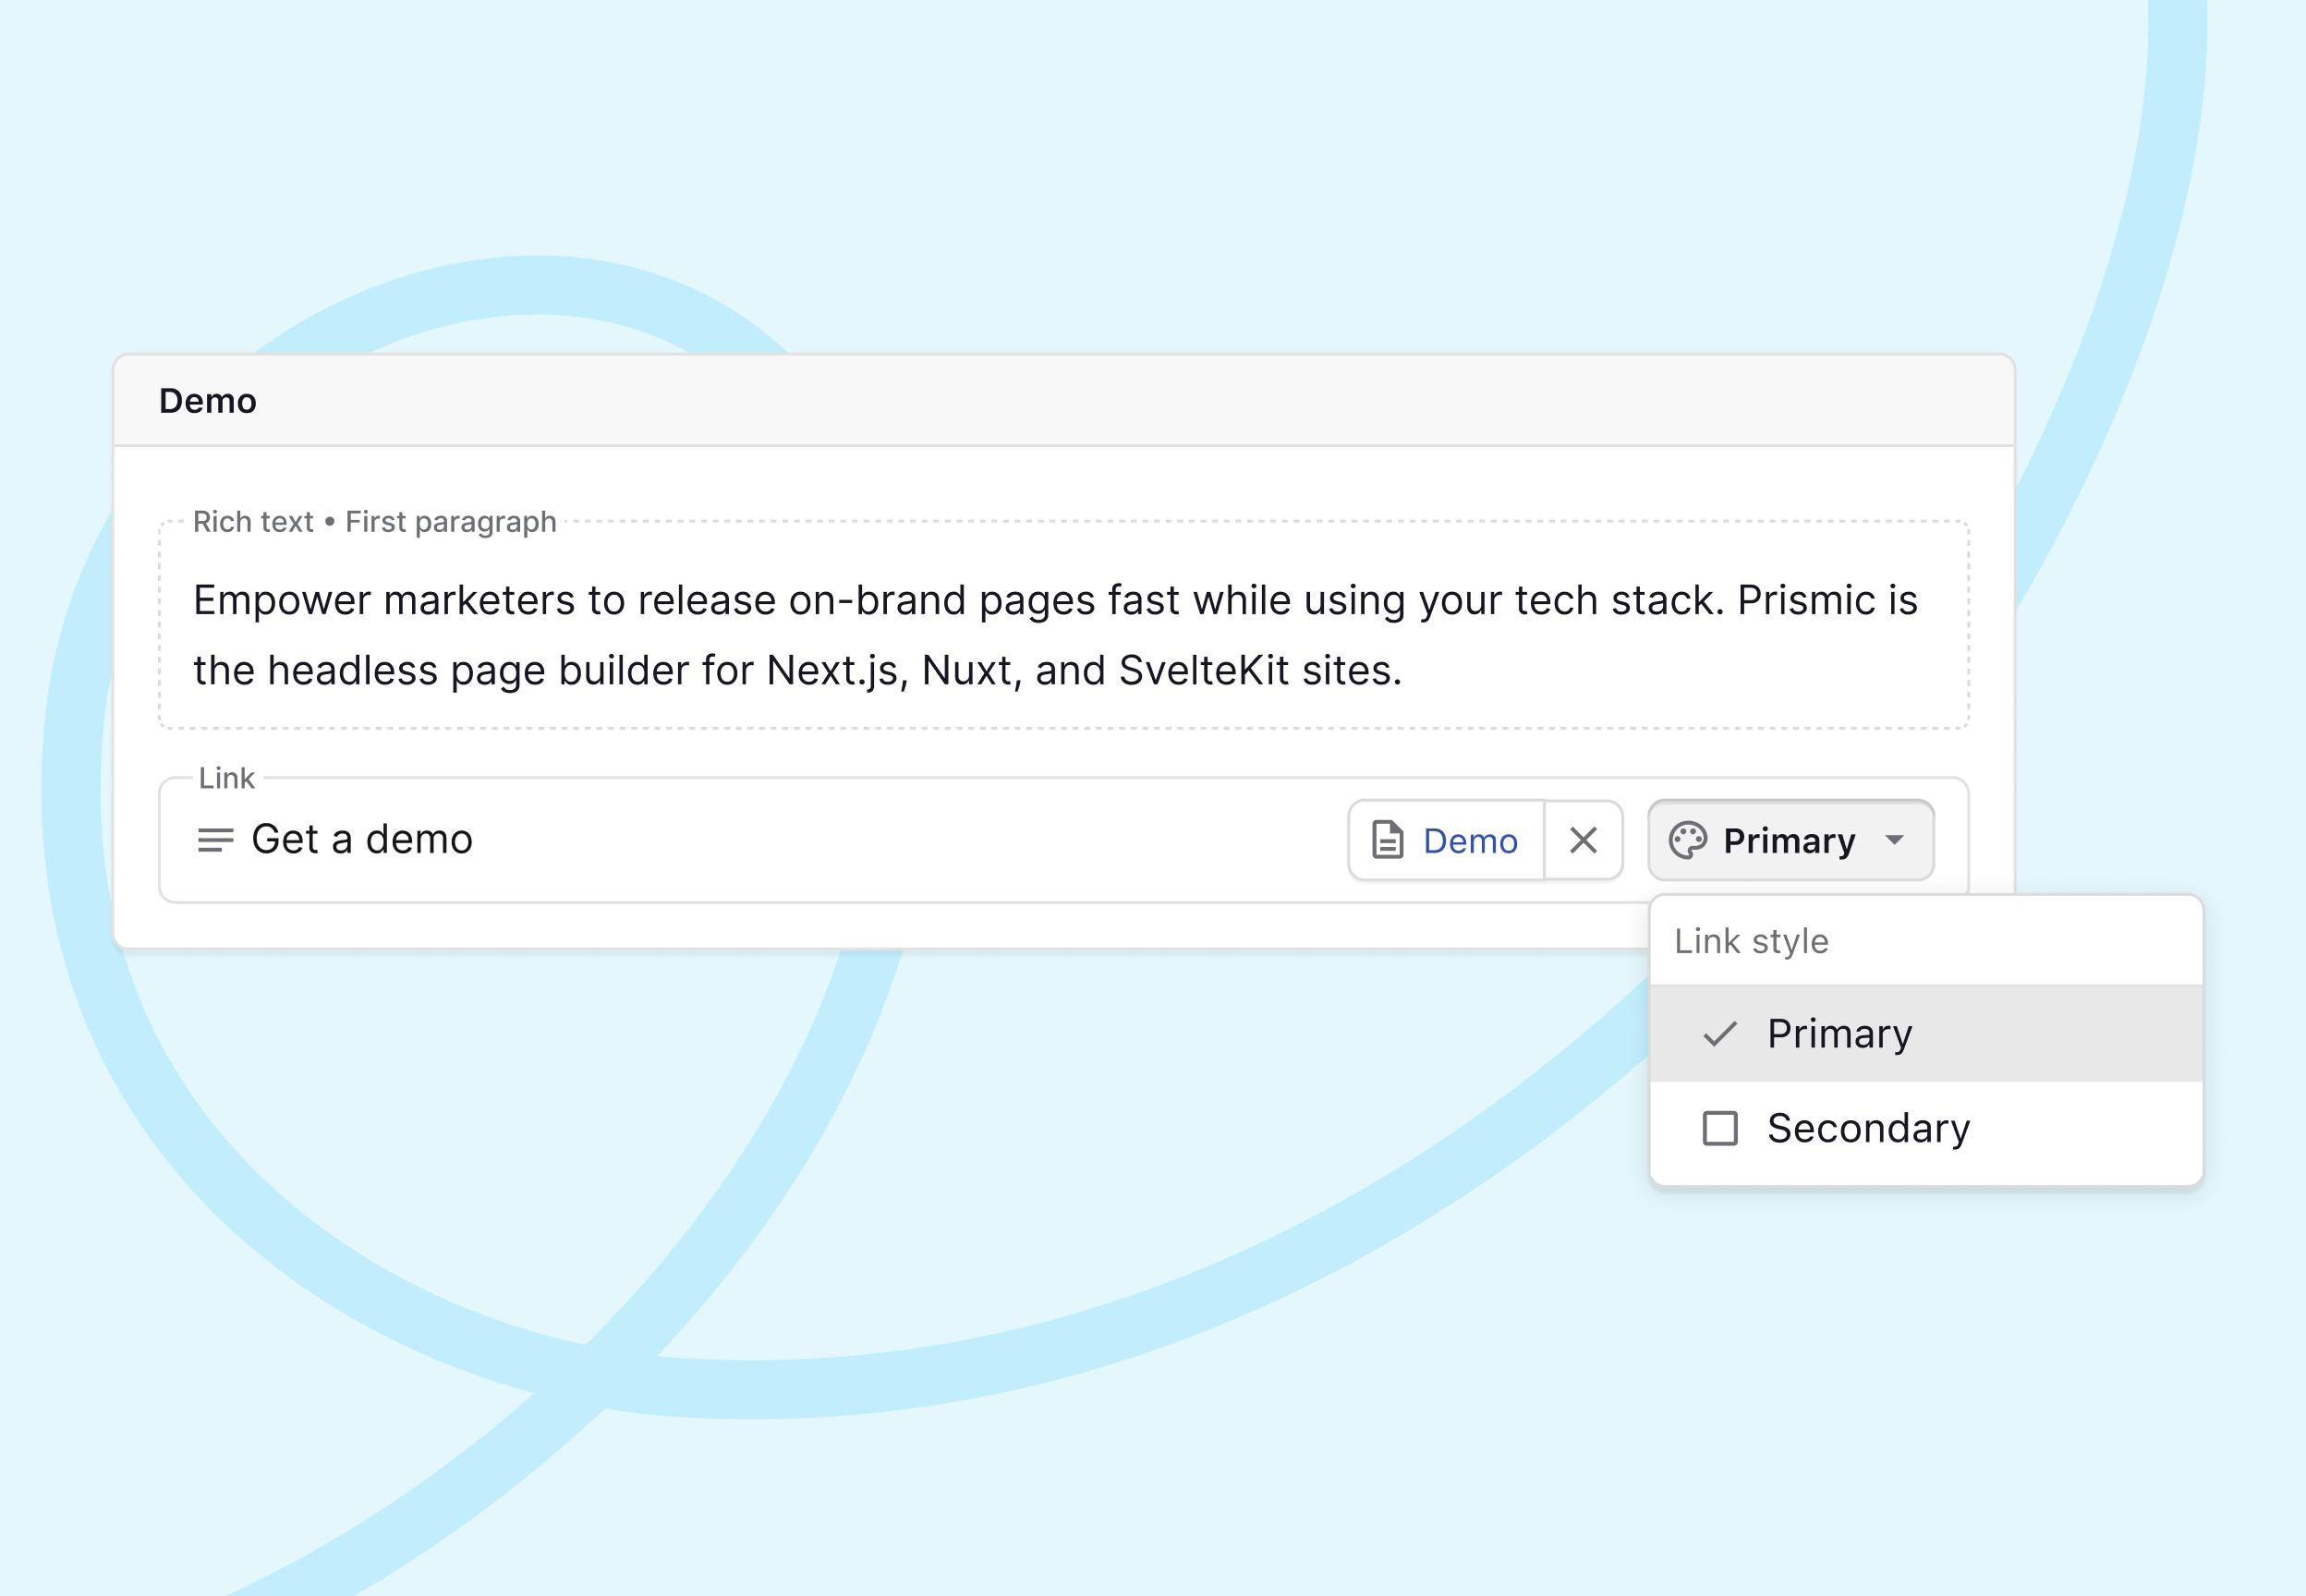
Task: Choose the Secondary link style option
Action: [x=1868, y=1128]
